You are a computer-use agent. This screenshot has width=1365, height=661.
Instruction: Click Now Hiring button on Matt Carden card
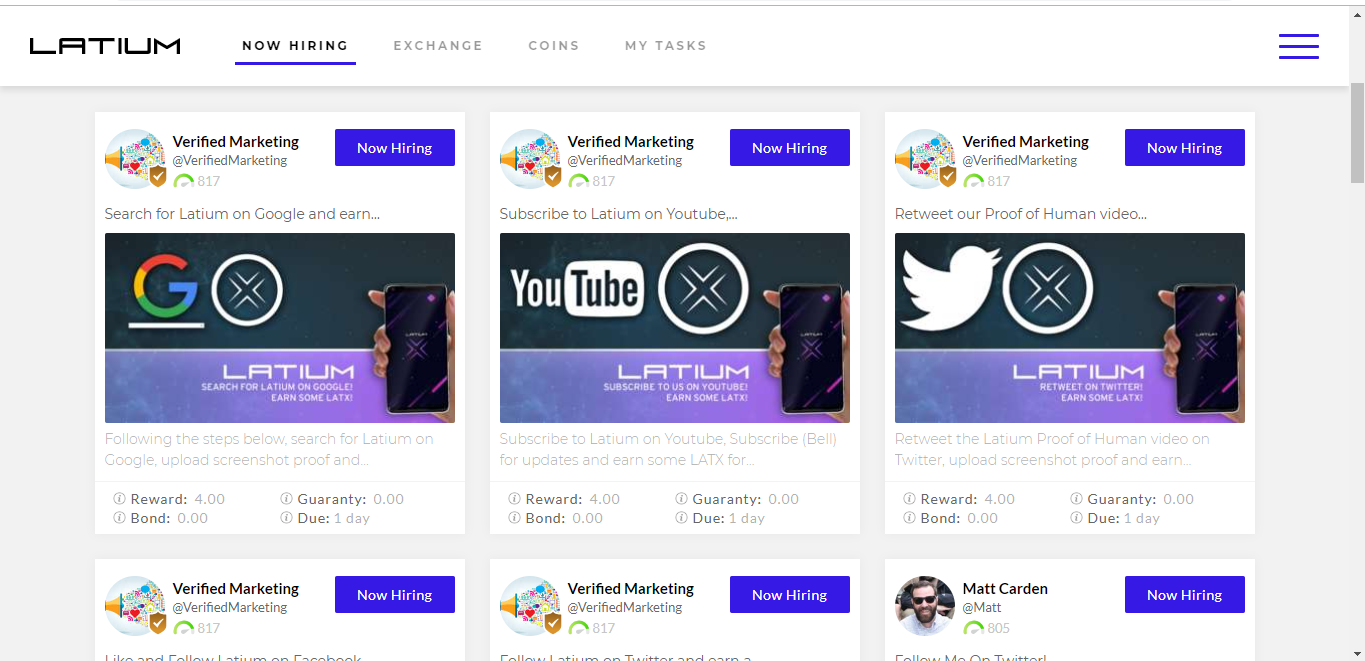1185,595
